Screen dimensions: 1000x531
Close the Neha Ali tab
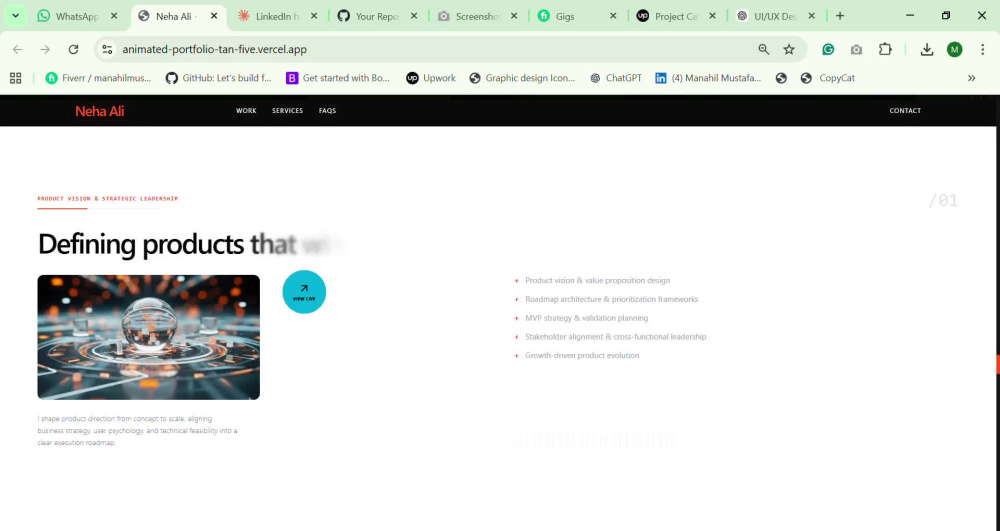click(214, 17)
